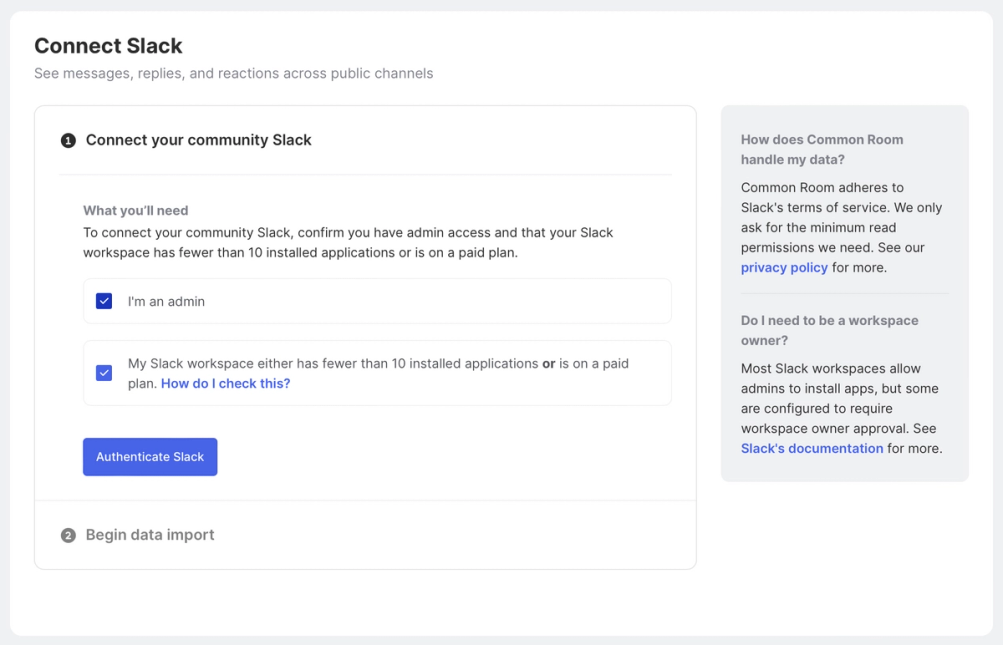Click the subtitle about messages and reactions
The image size is (1003, 645).
[234, 73]
